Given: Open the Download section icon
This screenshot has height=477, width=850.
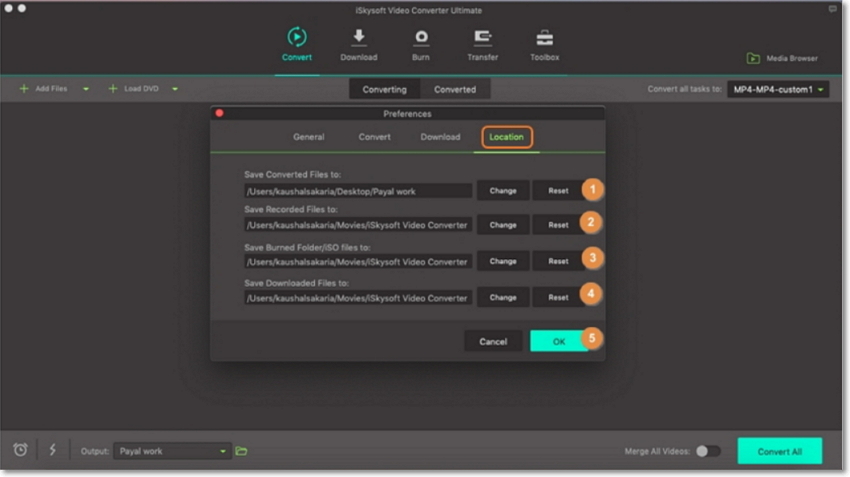Looking at the screenshot, I should pos(358,38).
